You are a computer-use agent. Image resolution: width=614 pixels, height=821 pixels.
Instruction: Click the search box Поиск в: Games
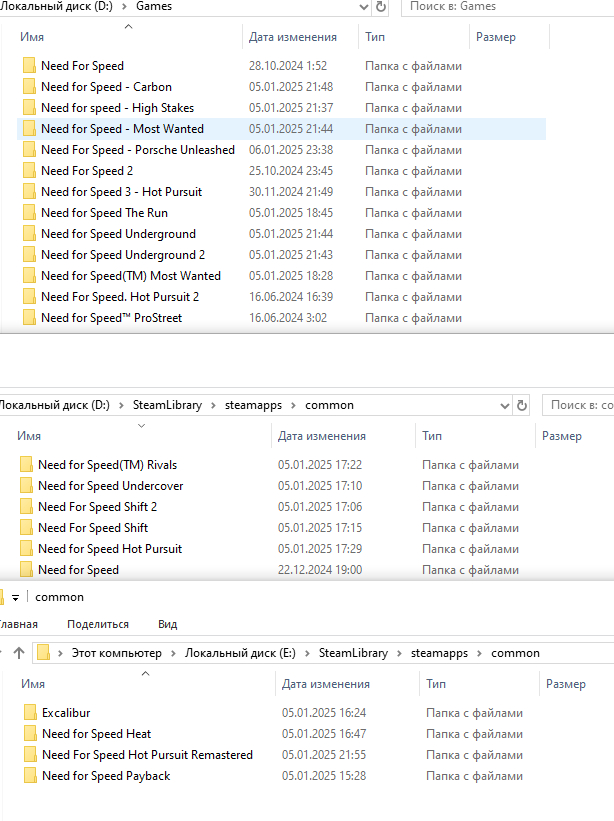click(x=508, y=7)
